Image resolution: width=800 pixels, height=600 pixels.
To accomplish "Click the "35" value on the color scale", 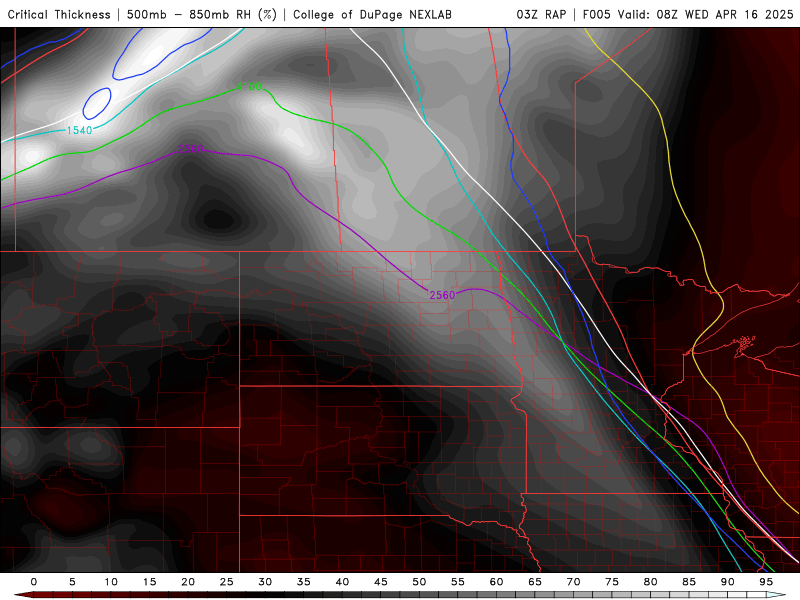I will 304,582.
